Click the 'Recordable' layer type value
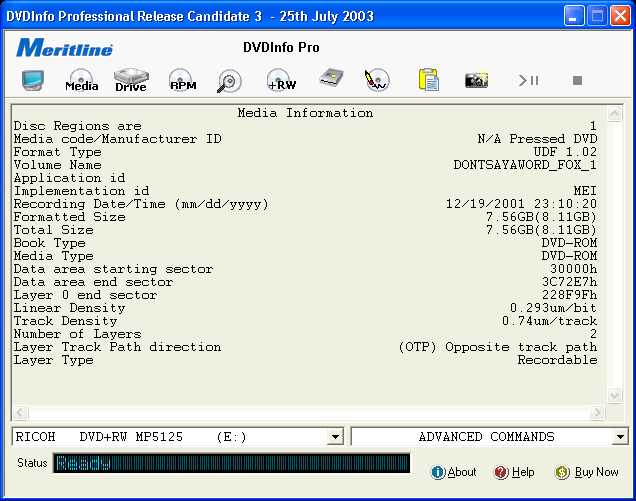Viewport: 636px width, 501px height. click(x=557, y=360)
